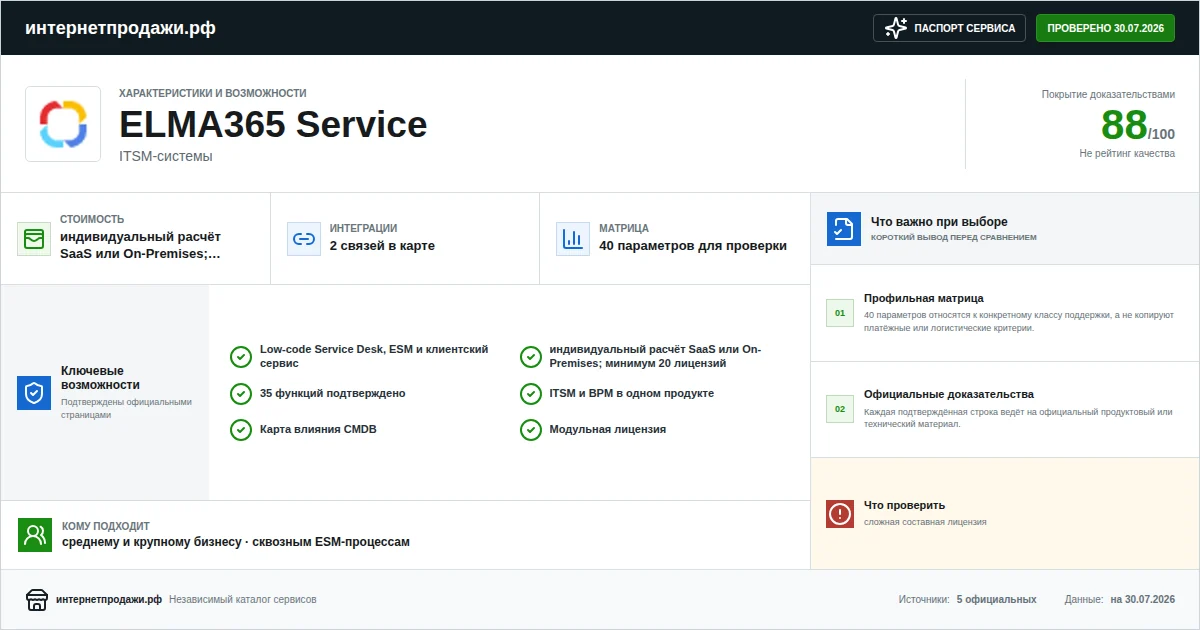Click the bar chart icon next to Матрица
The image size is (1200, 630).
(x=573, y=239)
